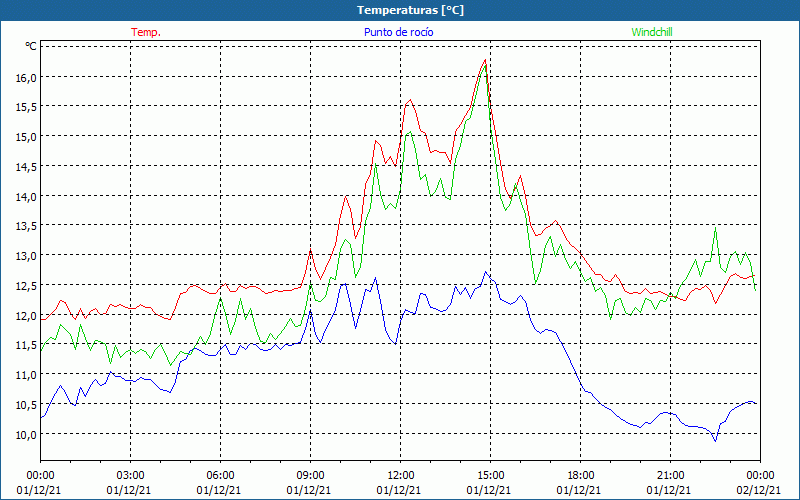
Task: Click the y-axis value '11,5'
Action: (27, 345)
